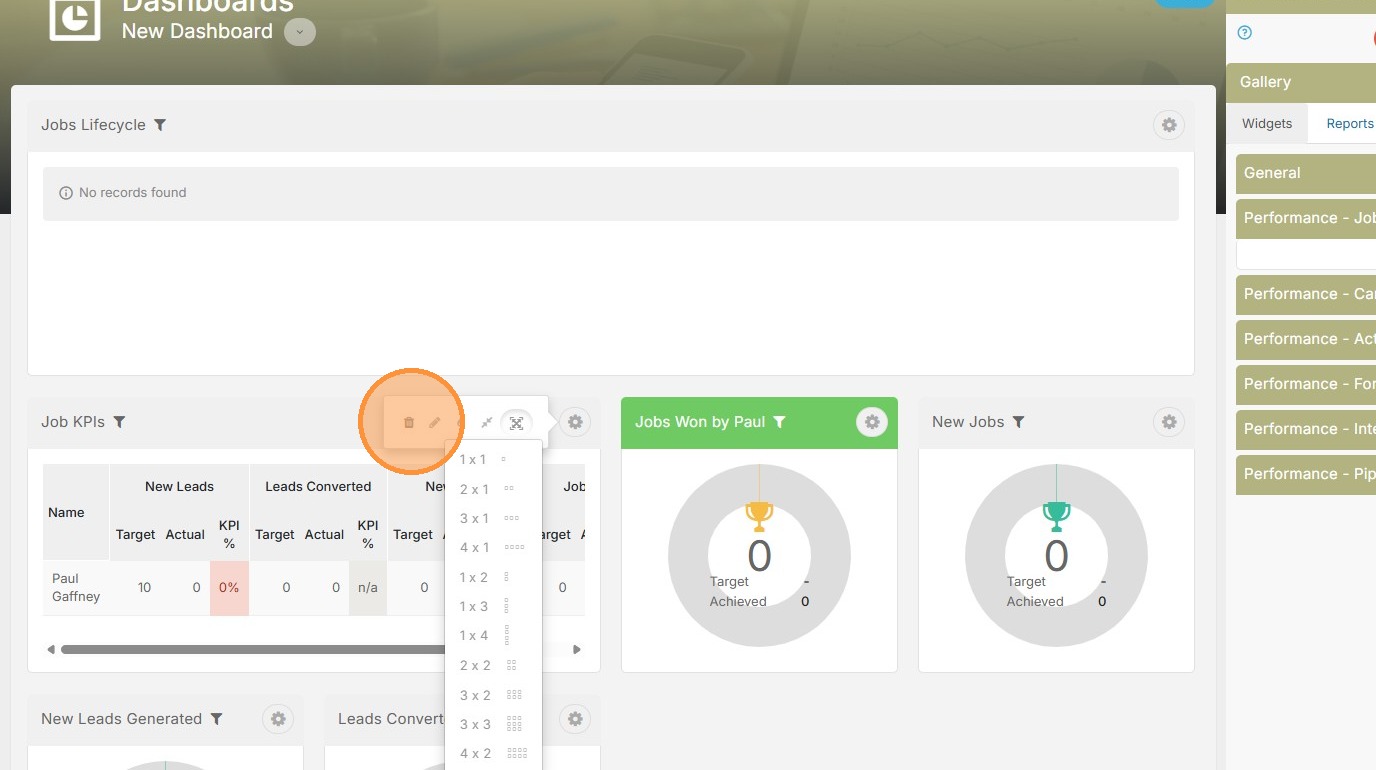The width and height of the screenshot is (1376, 770).
Task: Click the 'New Jobs' widget title
Action: [968, 422]
